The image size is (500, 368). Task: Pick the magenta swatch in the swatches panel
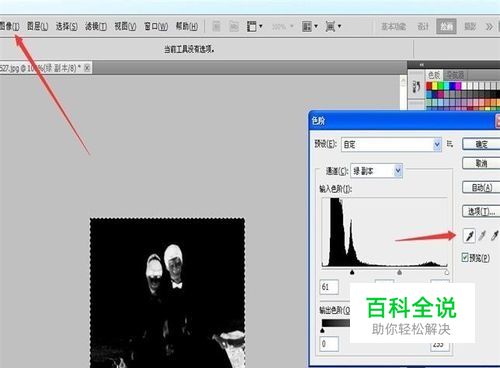tap(458, 86)
